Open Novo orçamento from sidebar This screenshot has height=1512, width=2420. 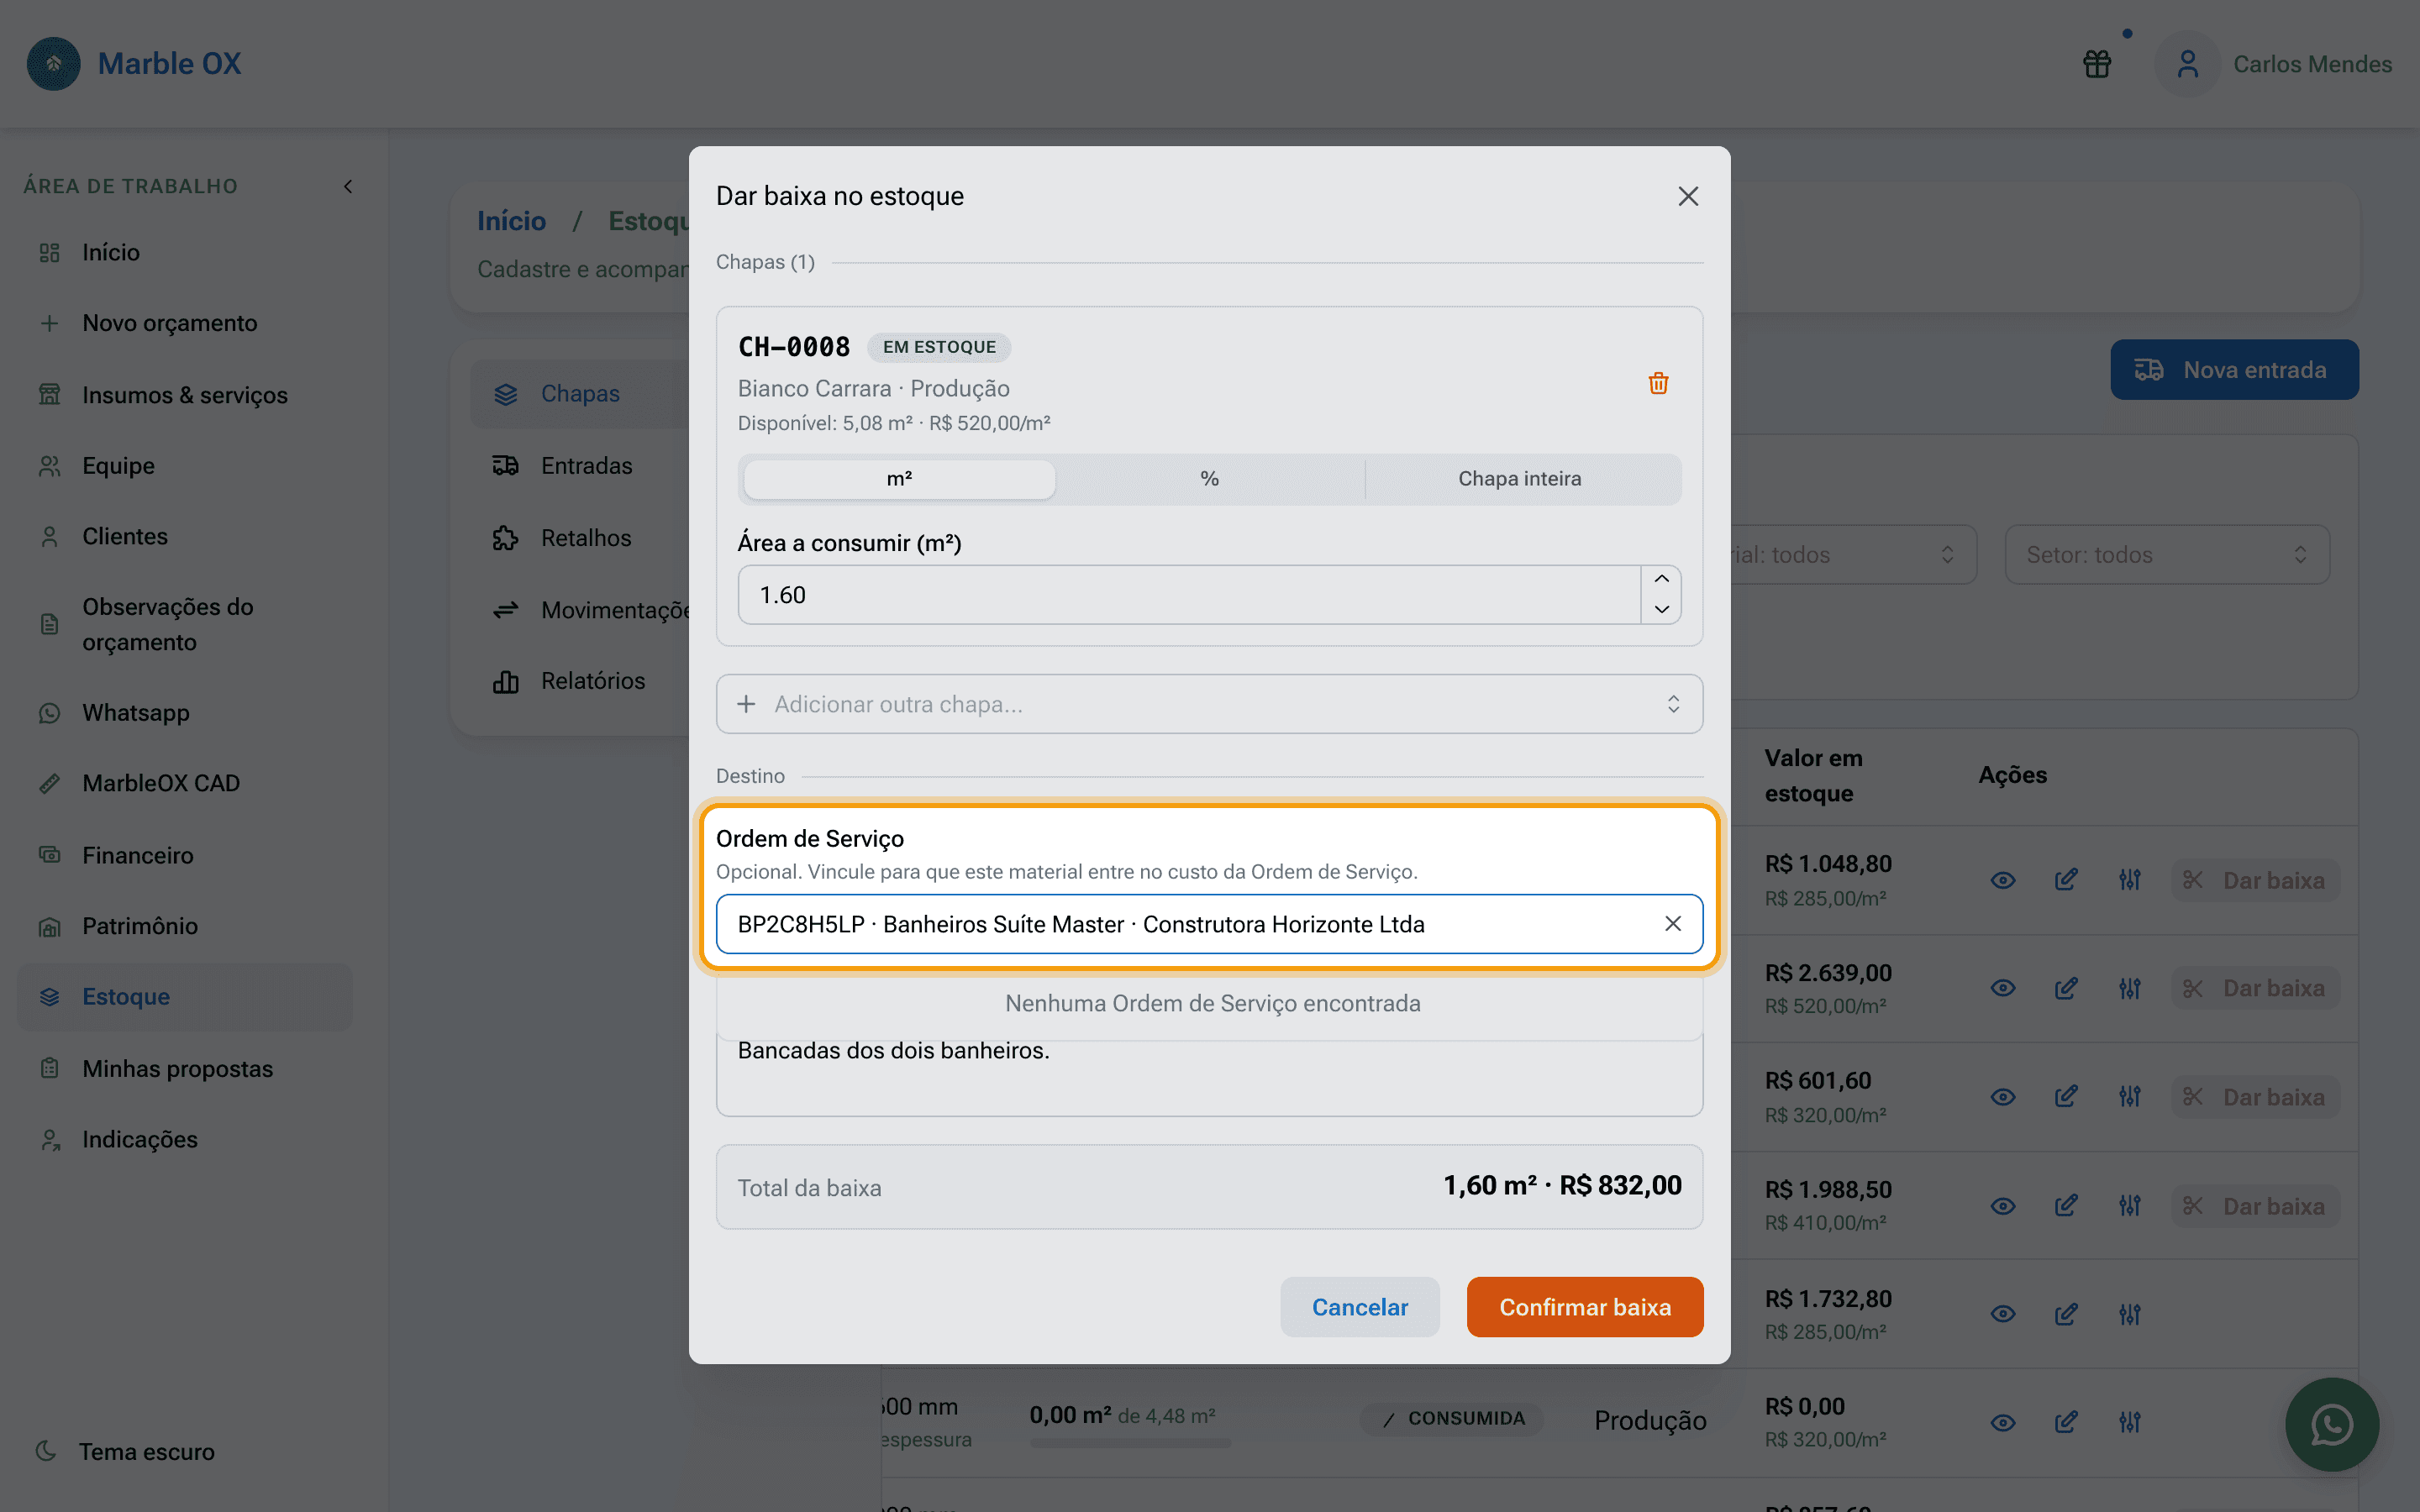point(185,323)
